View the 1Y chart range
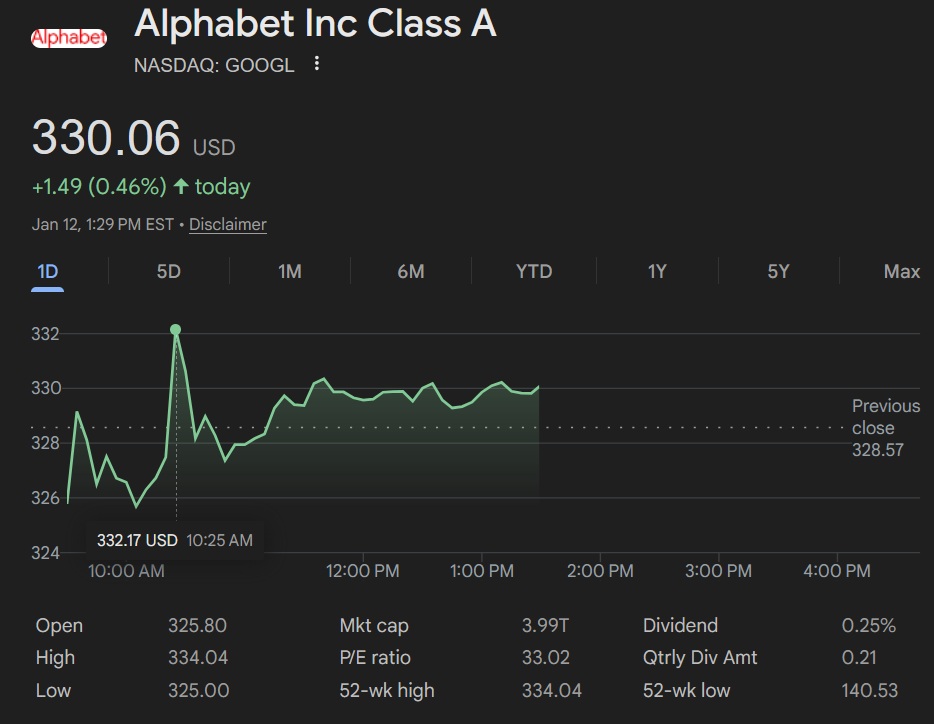This screenshot has width=934, height=724. pyautogui.click(x=657, y=271)
